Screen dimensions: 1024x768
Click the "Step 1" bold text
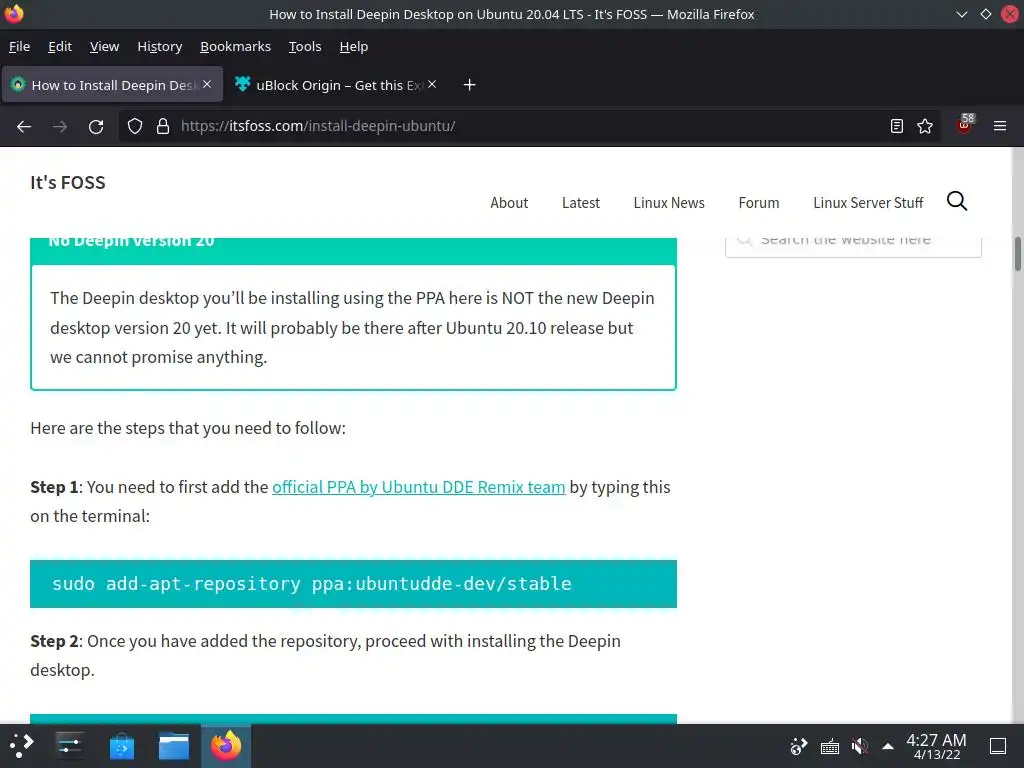click(x=54, y=487)
